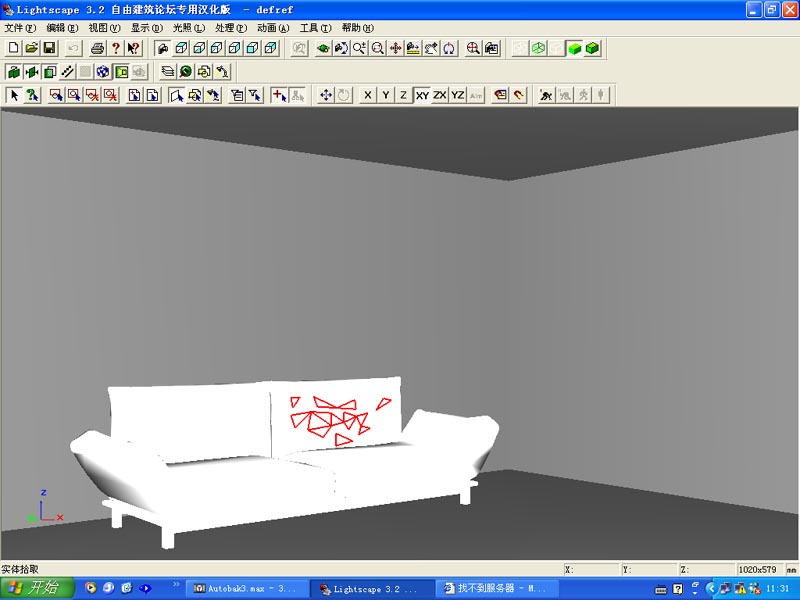Click the surface selection filter icon
The height and width of the screenshot is (600, 800).
pyautogui.click(x=177, y=95)
